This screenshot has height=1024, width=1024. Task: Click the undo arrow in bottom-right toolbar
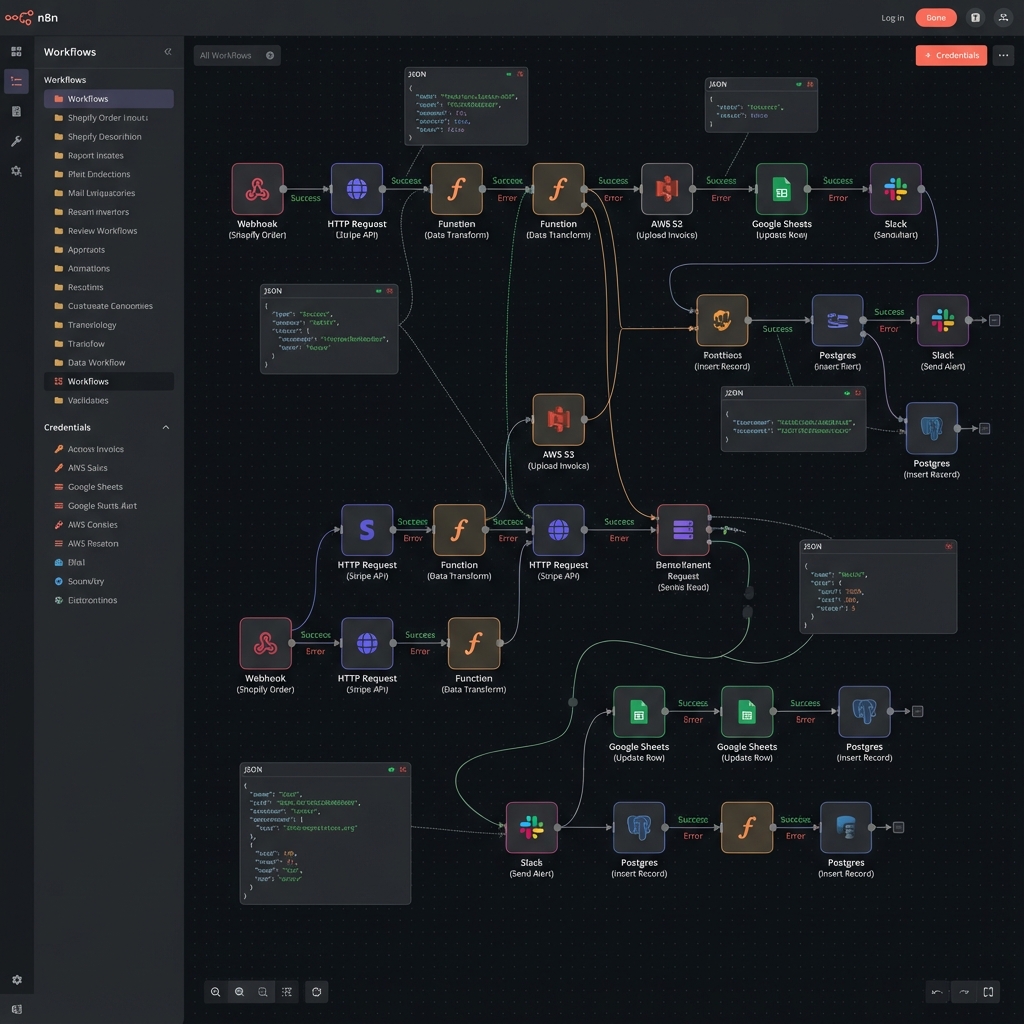point(937,992)
